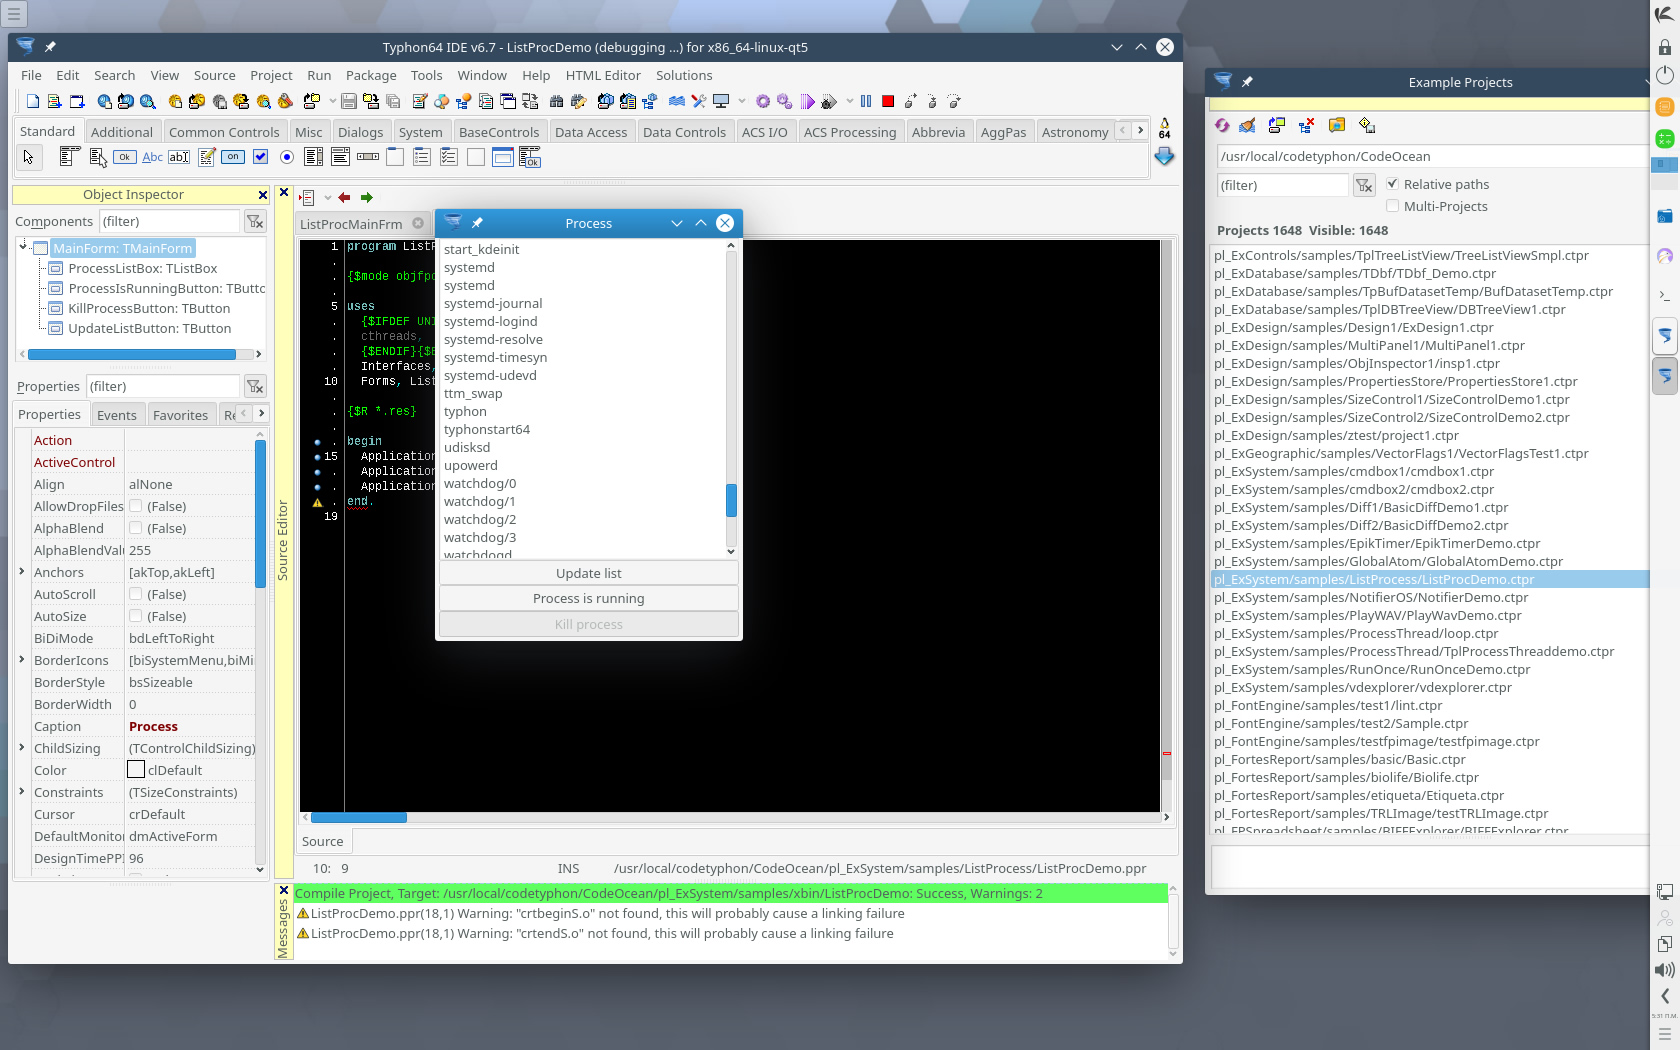1680x1050 pixels.
Task: Expand the ChildSizing property
Action: tap(22, 748)
